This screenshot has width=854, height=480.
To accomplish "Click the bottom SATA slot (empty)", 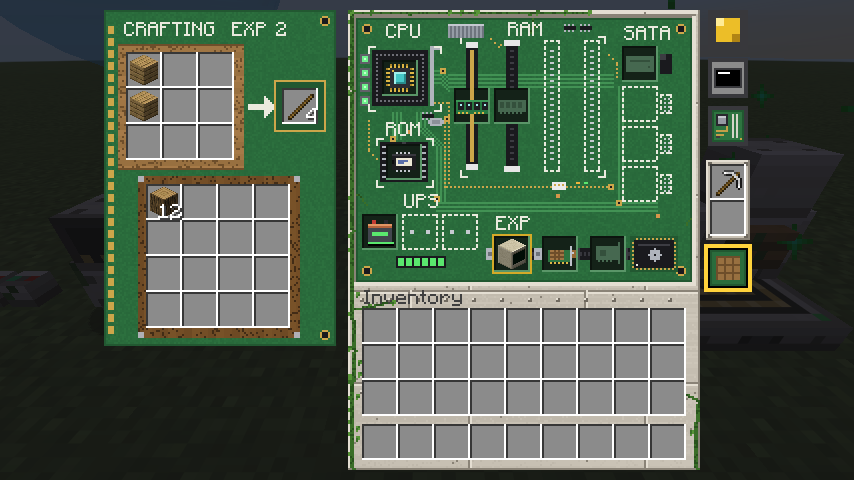I will pos(640,184).
